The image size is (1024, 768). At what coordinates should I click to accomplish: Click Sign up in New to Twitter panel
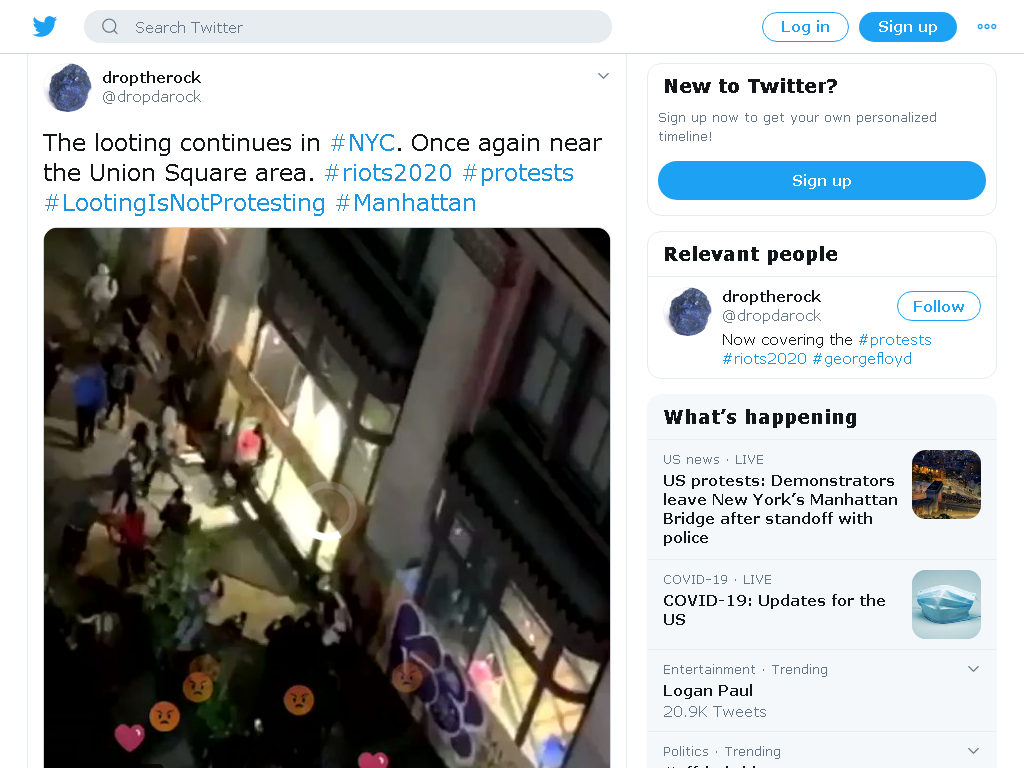pyautogui.click(x=821, y=180)
